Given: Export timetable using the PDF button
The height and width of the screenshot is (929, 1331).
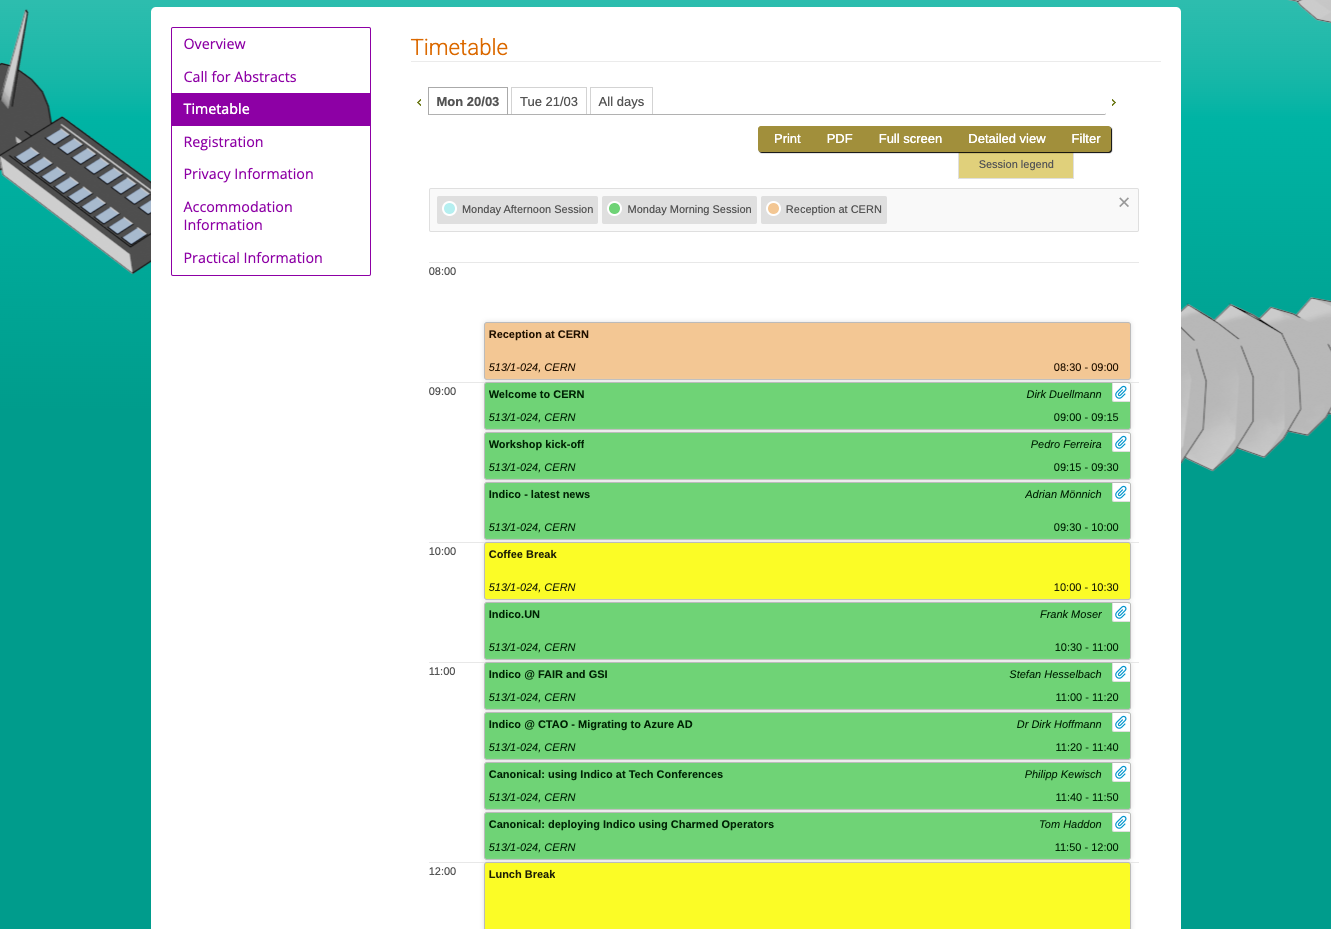Looking at the screenshot, I should click(x=839, y=139).
